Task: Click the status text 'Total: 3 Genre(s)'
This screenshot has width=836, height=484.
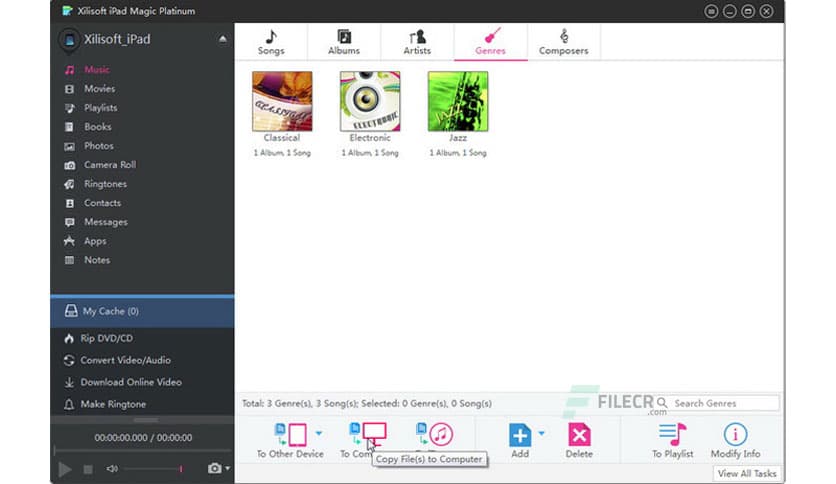Action: 277,404
